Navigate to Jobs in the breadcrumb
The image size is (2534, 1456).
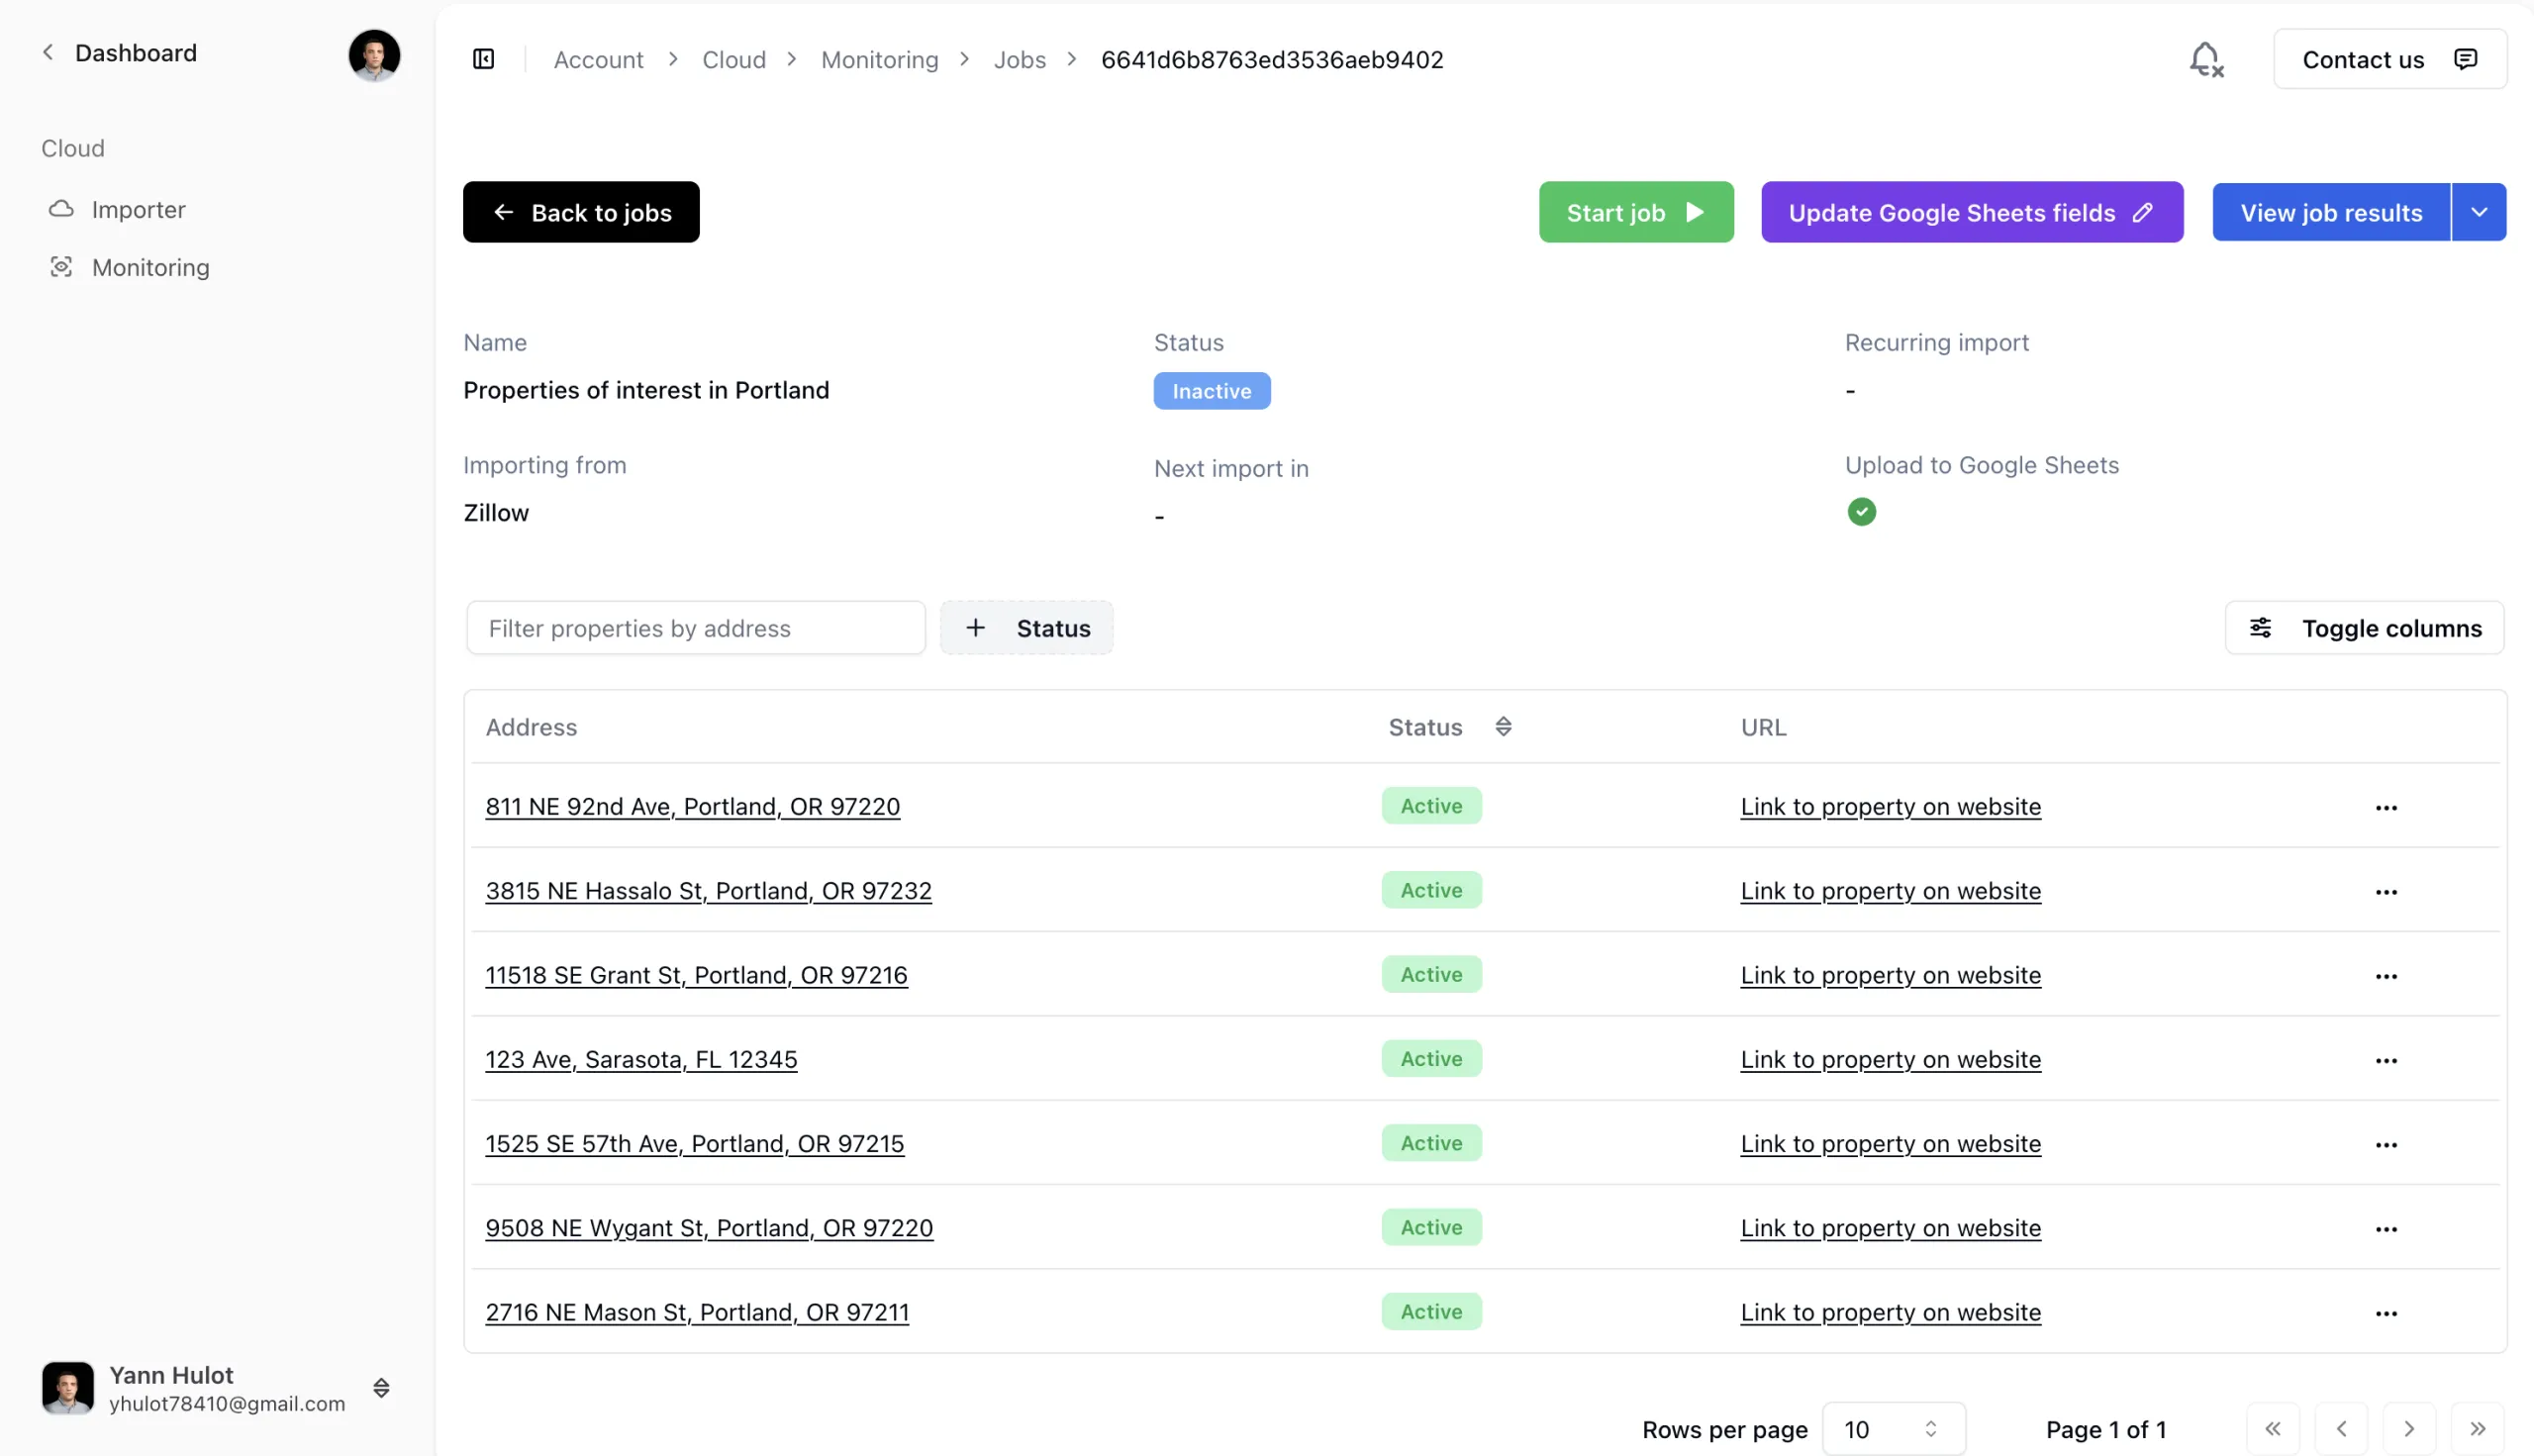[1019, 60]
